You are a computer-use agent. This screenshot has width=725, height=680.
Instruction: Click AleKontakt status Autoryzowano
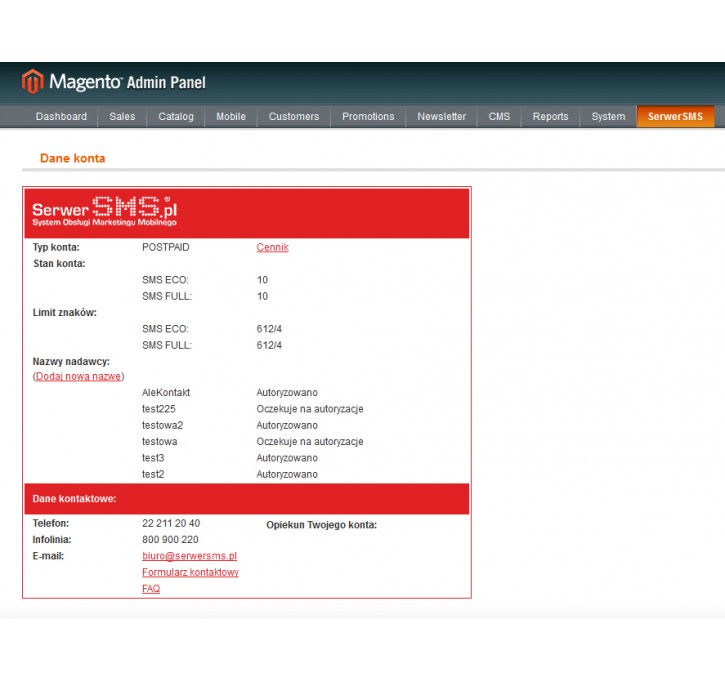287,392
